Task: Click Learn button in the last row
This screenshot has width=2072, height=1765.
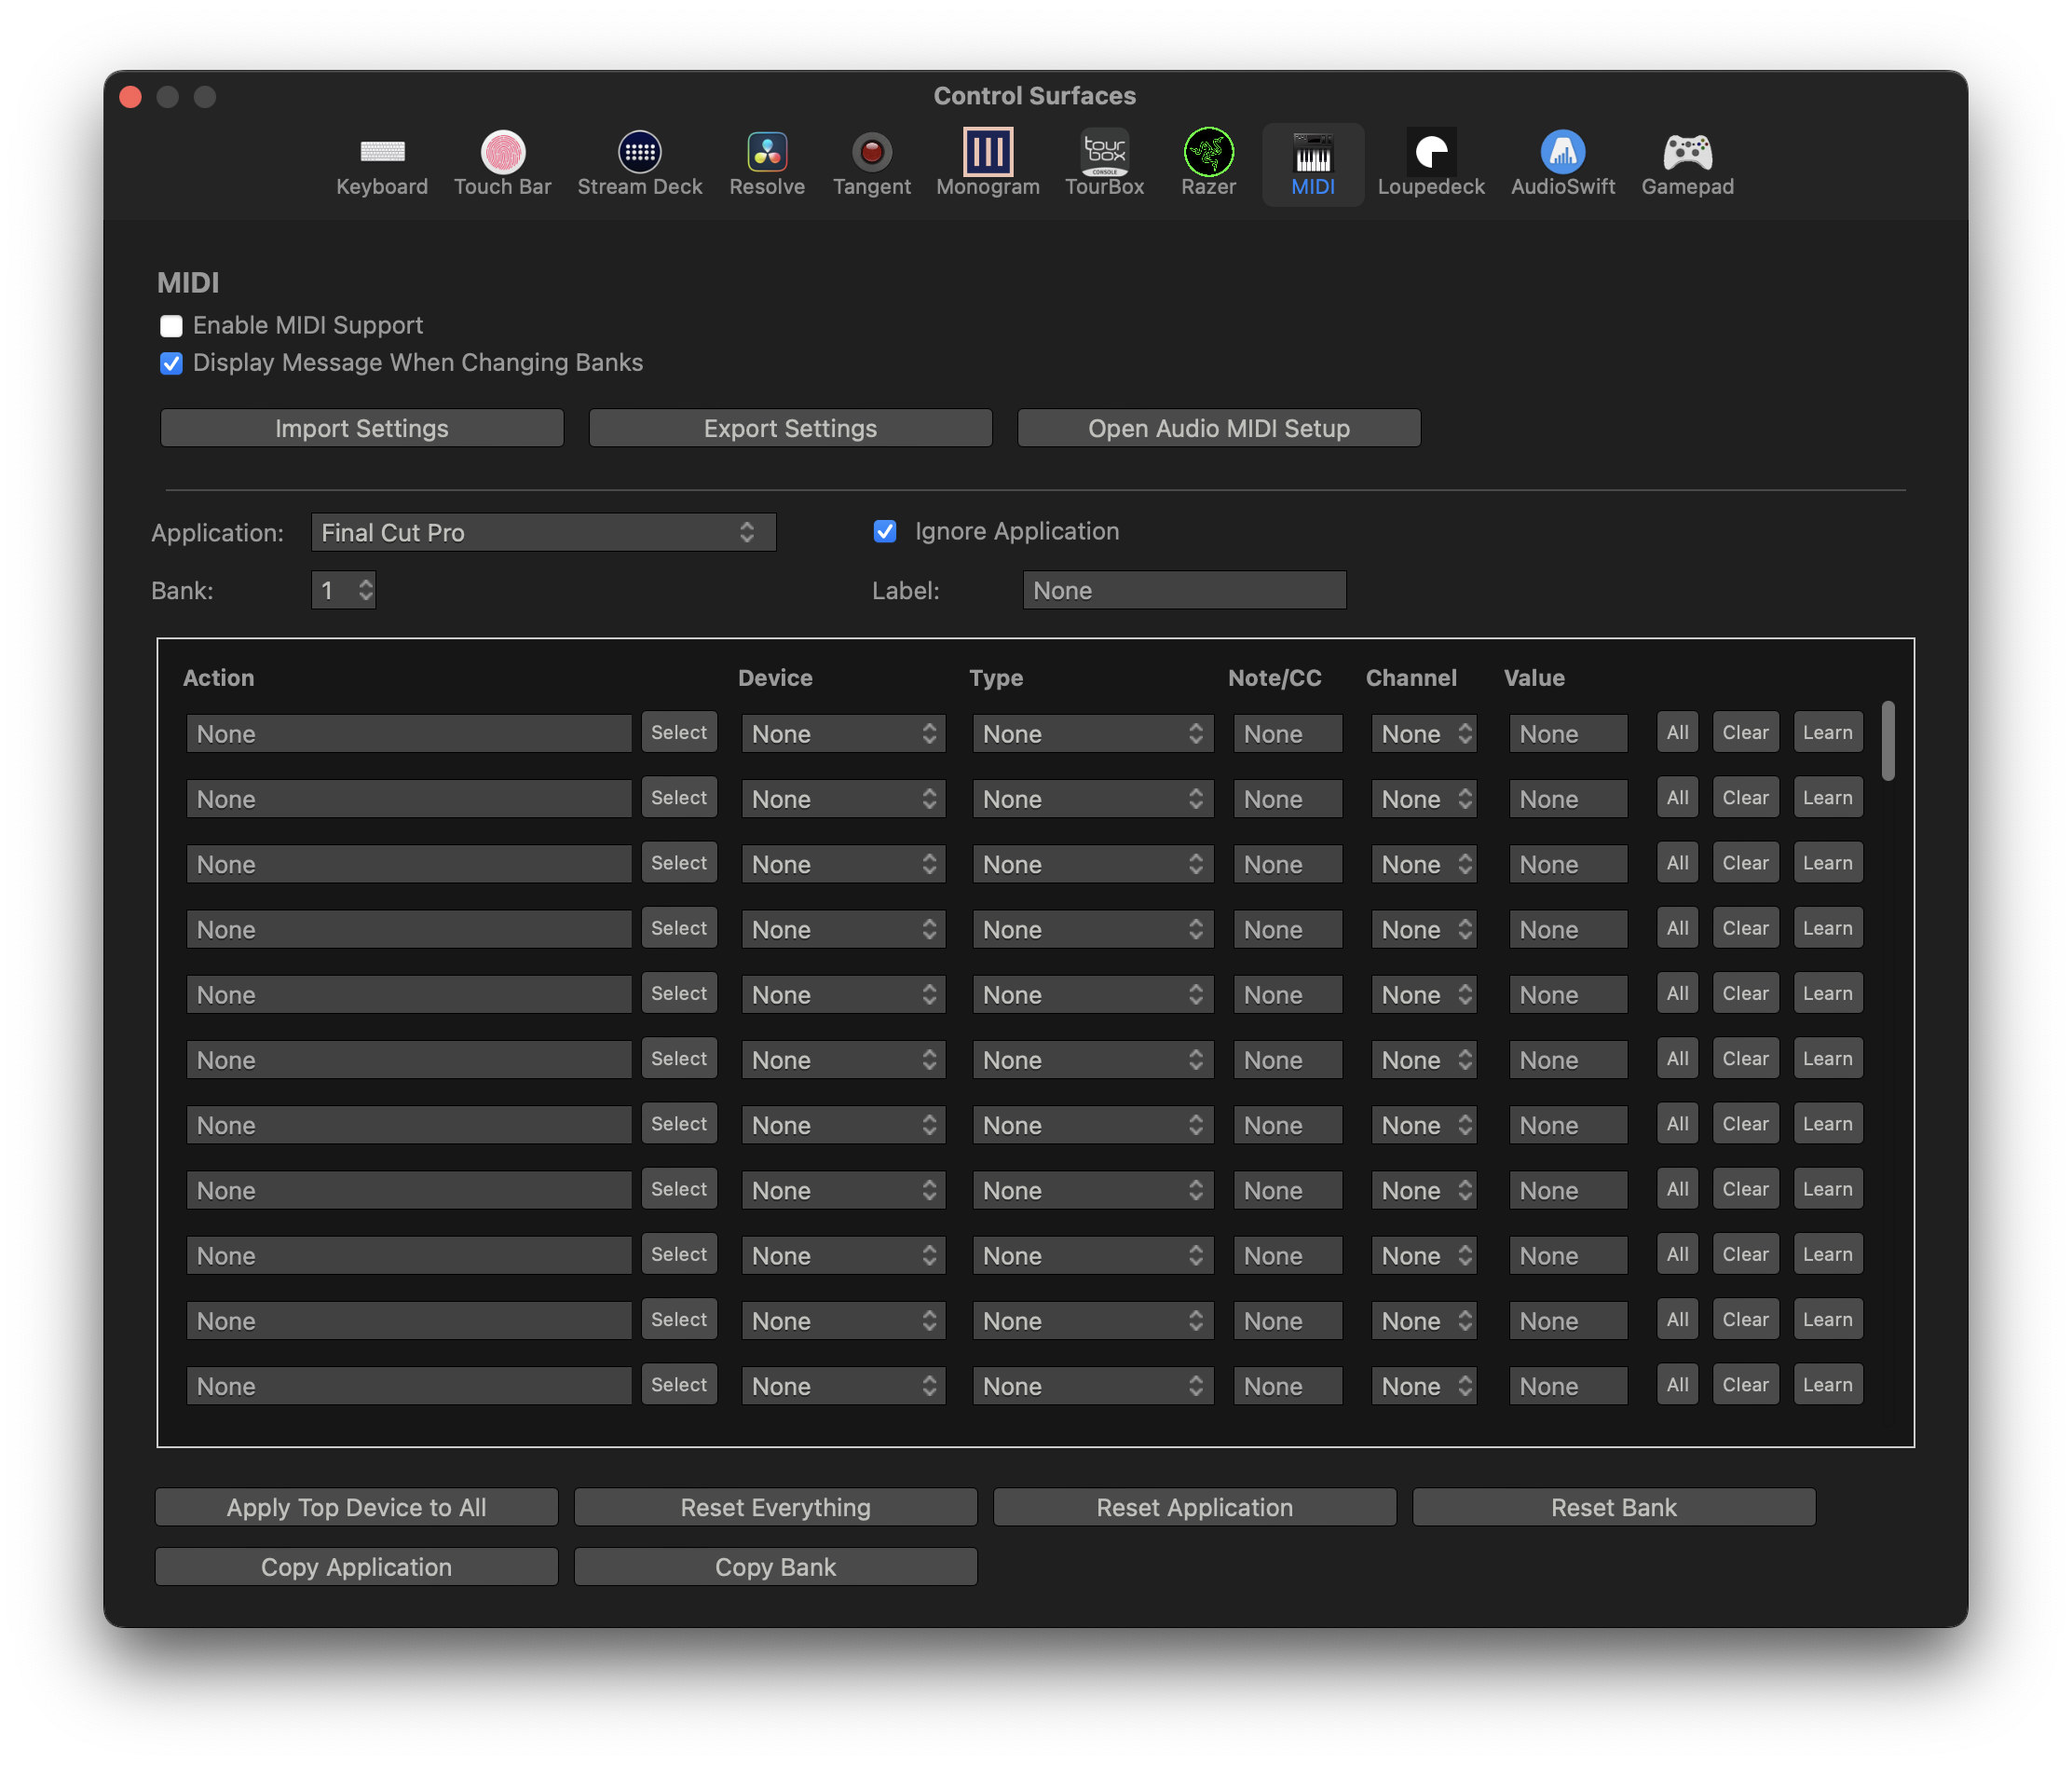Action: 1827,1385
